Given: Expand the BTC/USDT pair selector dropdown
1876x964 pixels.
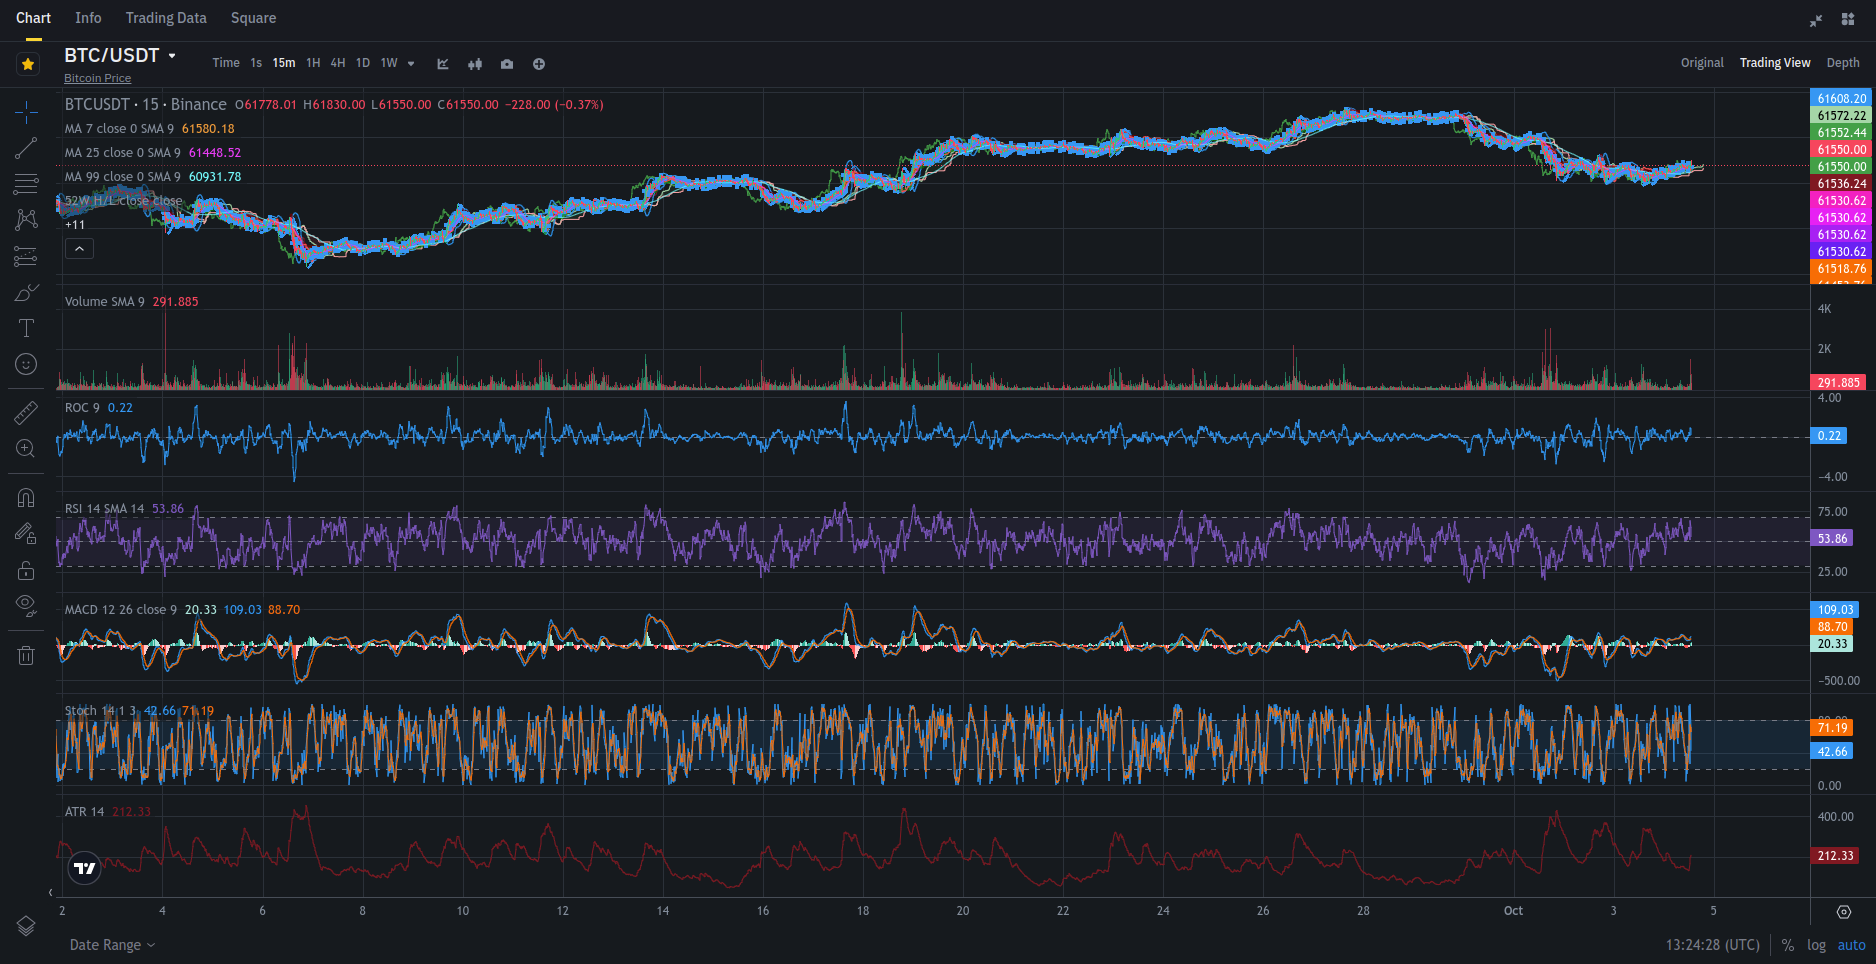Looking at the screenshot, I should click(x=172, y=56).
